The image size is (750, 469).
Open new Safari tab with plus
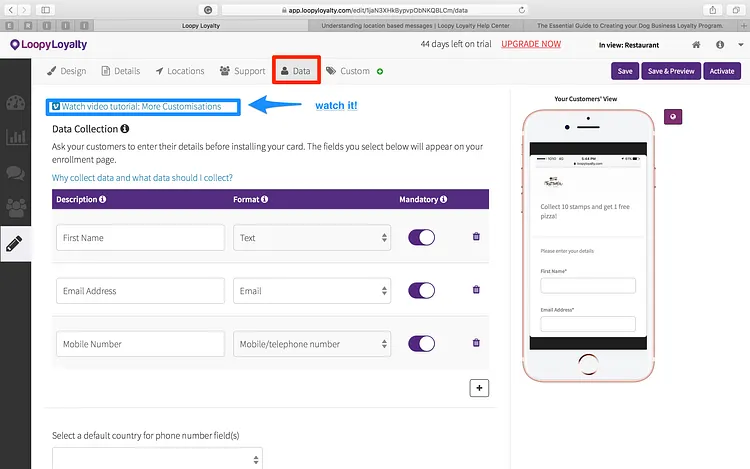pos(743,25)
